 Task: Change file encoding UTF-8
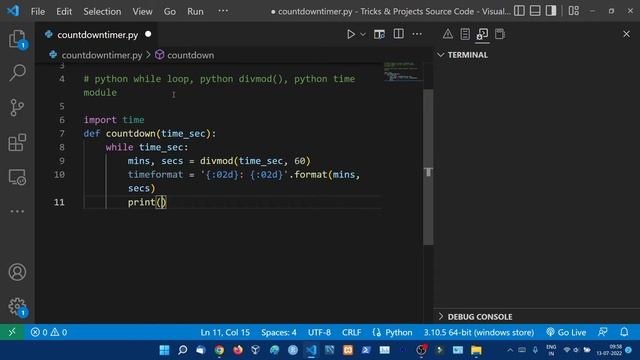click(x=319, y=332)
